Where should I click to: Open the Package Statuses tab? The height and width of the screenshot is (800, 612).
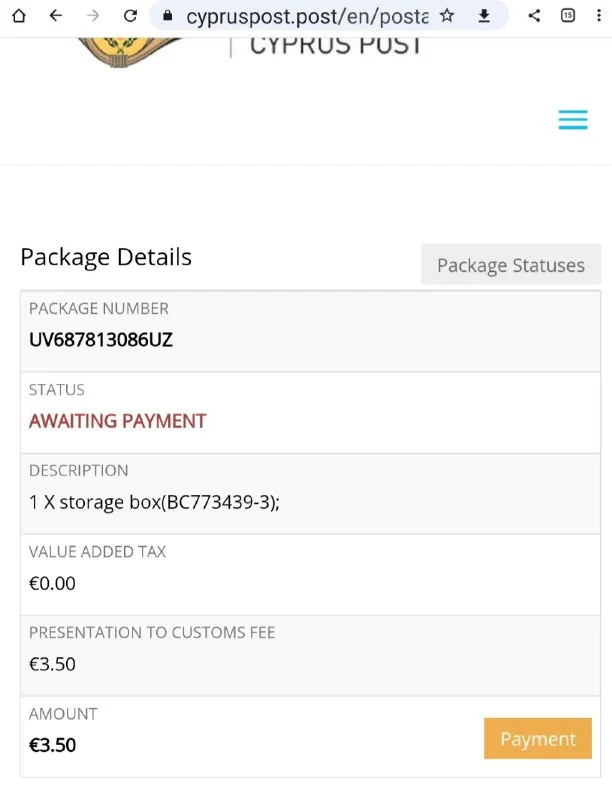coord(510,265)
